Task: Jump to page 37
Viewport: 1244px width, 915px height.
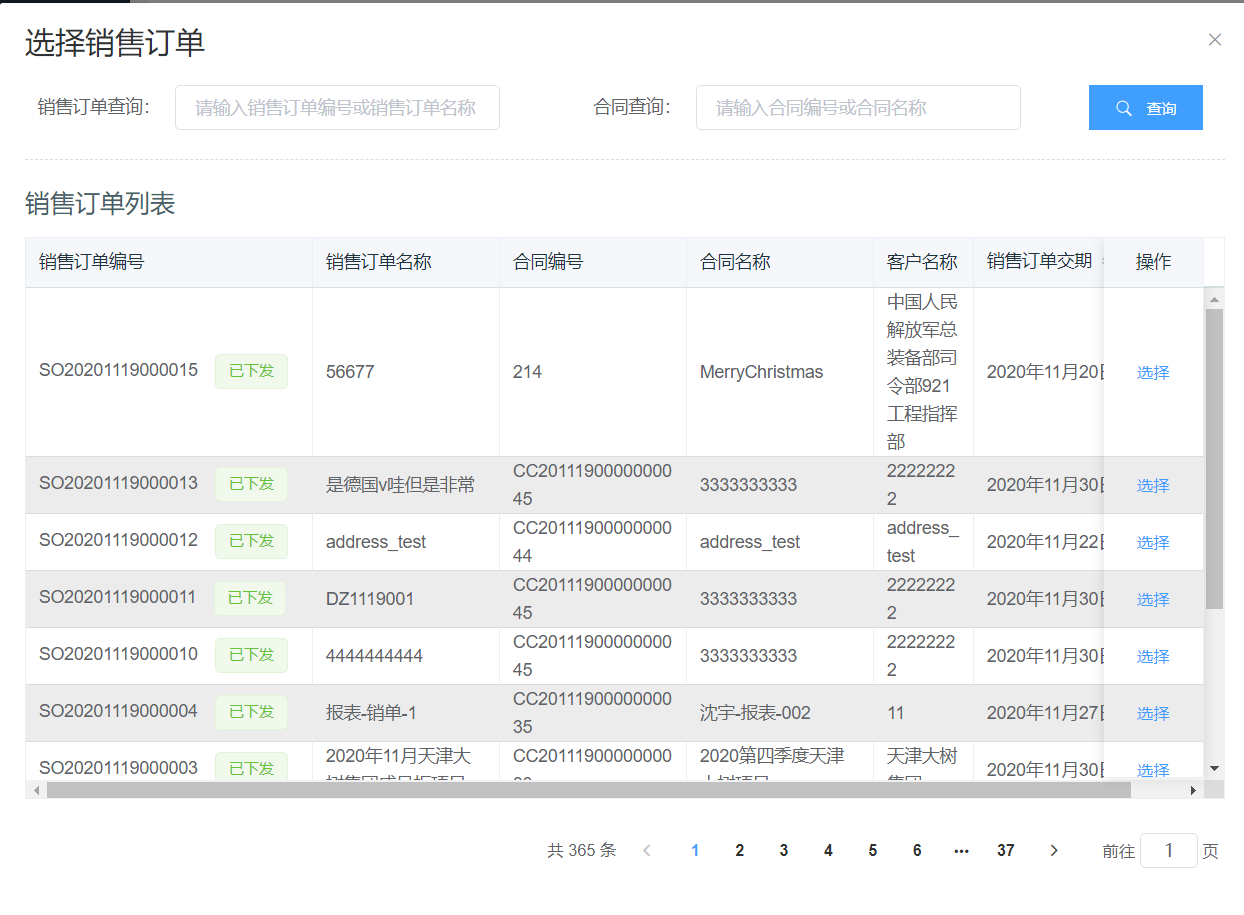Action: pyautogui.click(x=1005, y=850)
